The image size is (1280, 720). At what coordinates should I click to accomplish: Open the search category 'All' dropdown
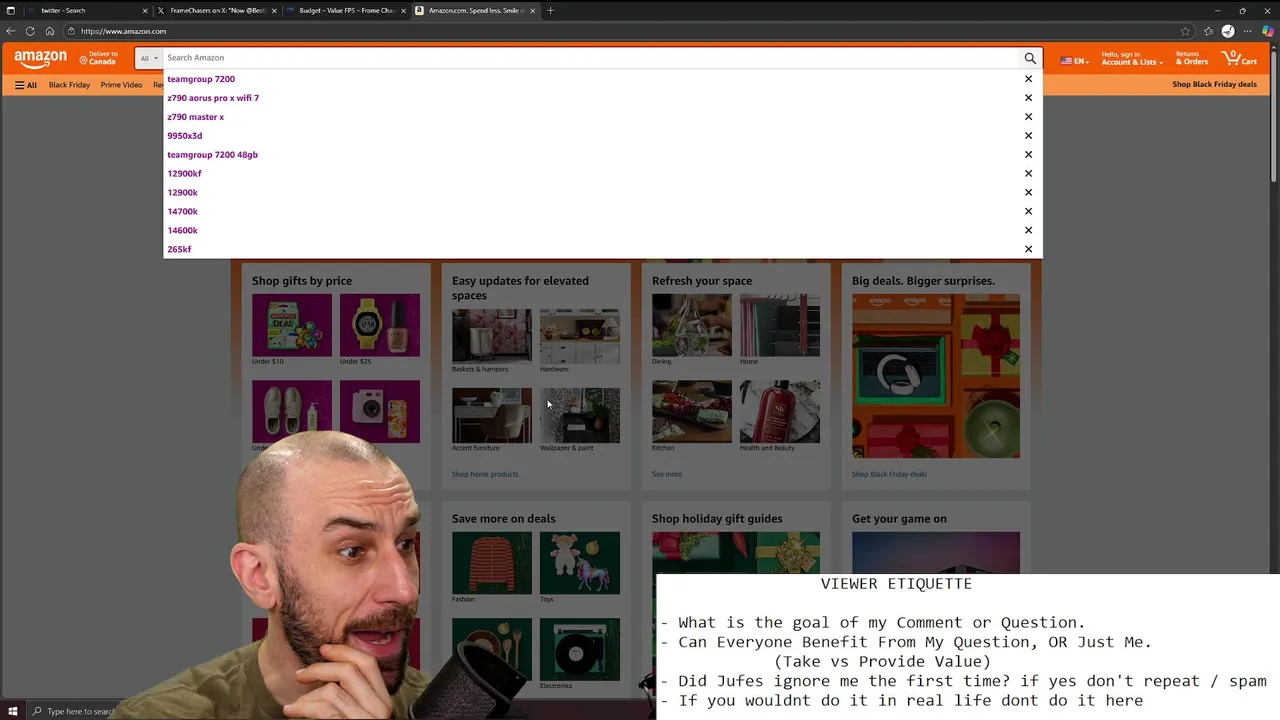149,58
